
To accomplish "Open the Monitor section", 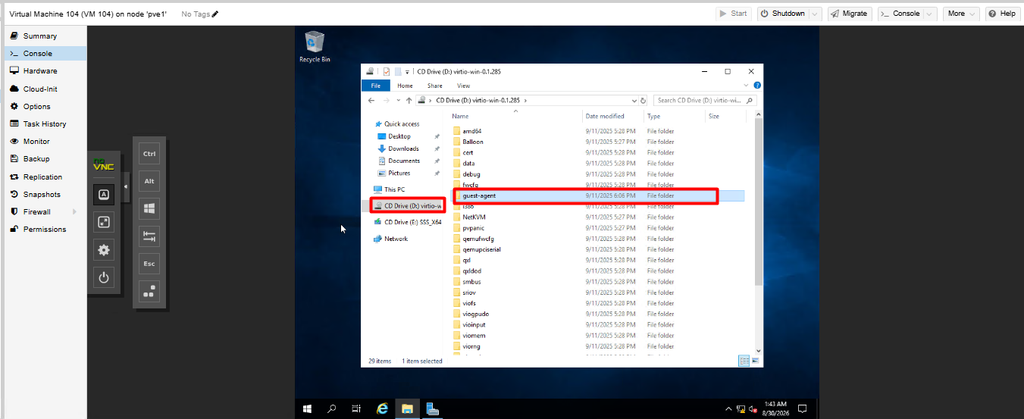I will click(37, 142).
